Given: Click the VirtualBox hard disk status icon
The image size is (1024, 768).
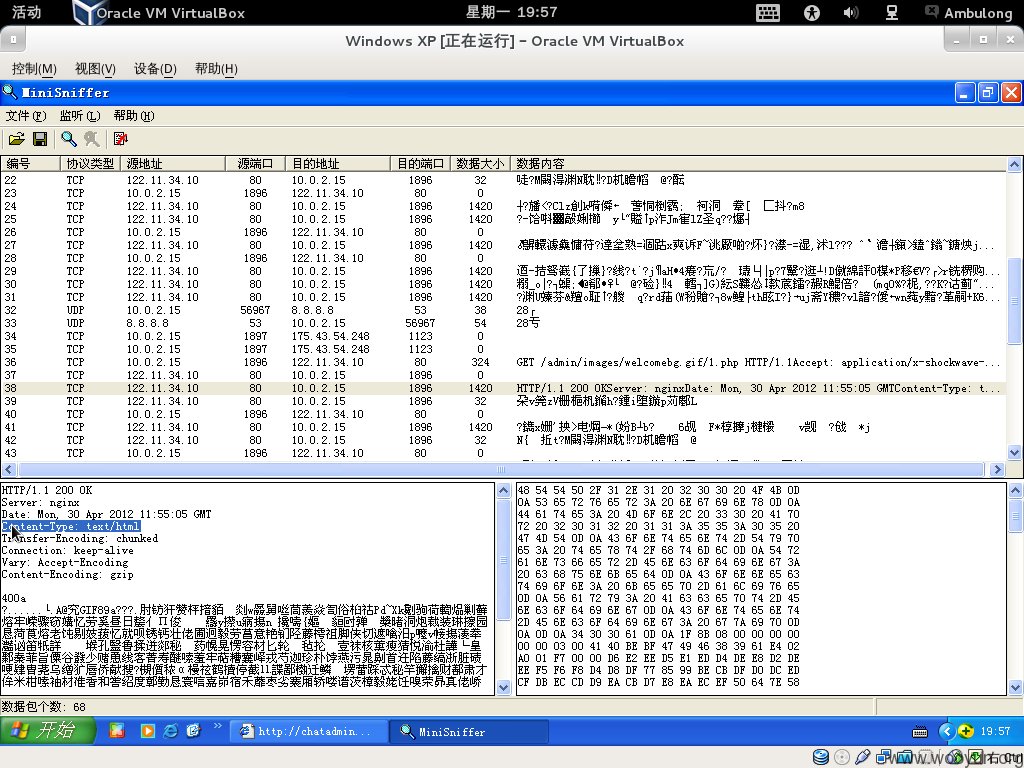Looking at the screenshot, I should tap(821, 757).
